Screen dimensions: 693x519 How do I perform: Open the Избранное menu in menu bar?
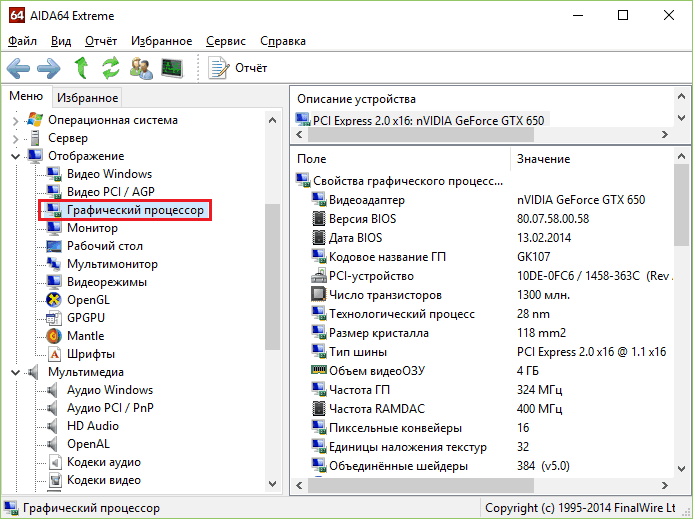click(x=161, y=41)
